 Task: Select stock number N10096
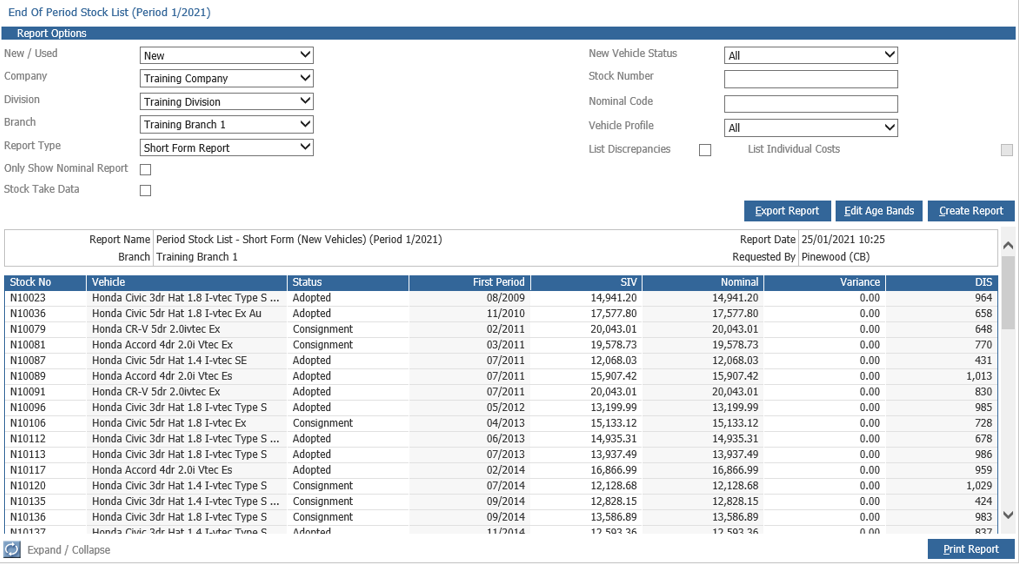pos(28,407)
